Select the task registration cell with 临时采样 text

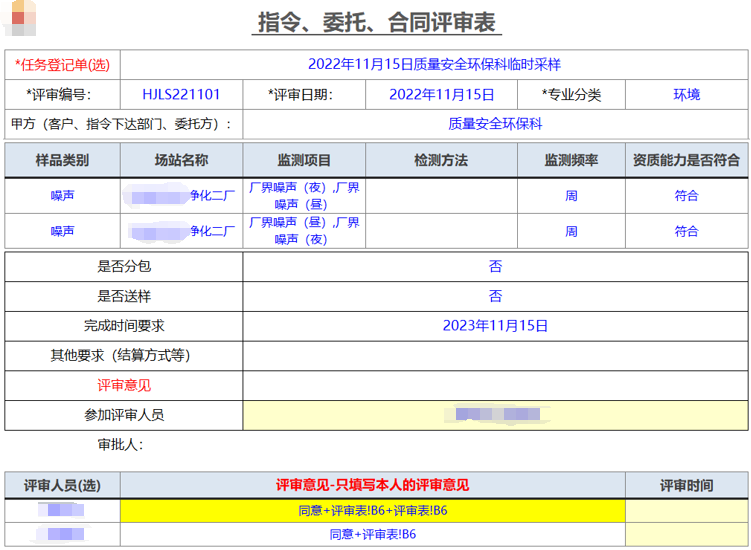coord(433,65)
